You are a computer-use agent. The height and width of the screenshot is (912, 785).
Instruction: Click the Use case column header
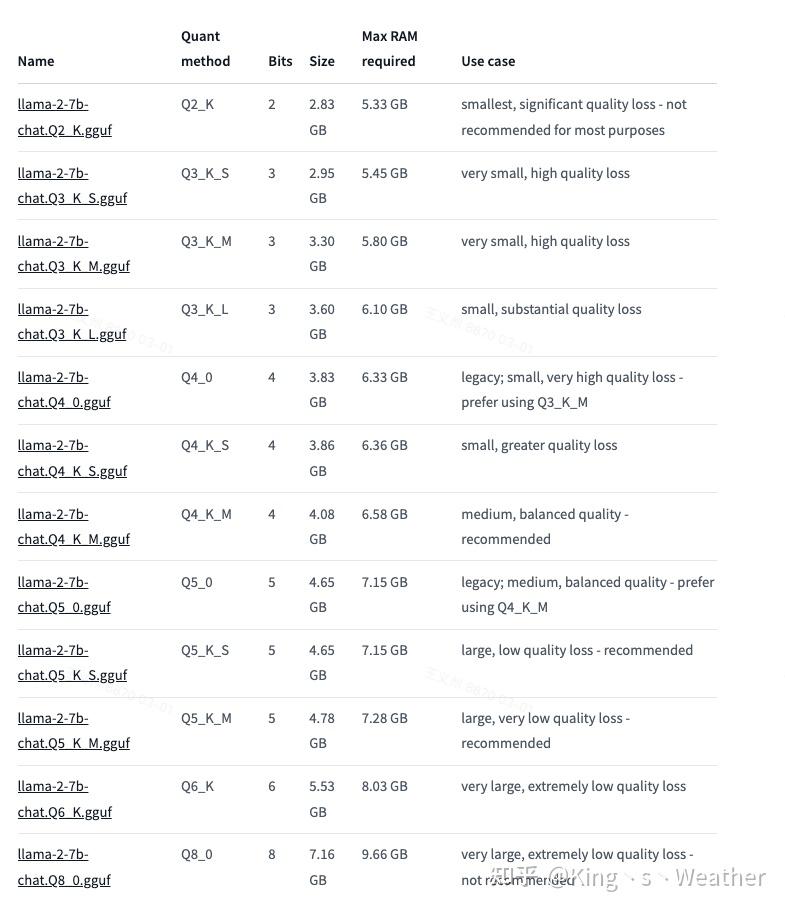tap(488, 61)
